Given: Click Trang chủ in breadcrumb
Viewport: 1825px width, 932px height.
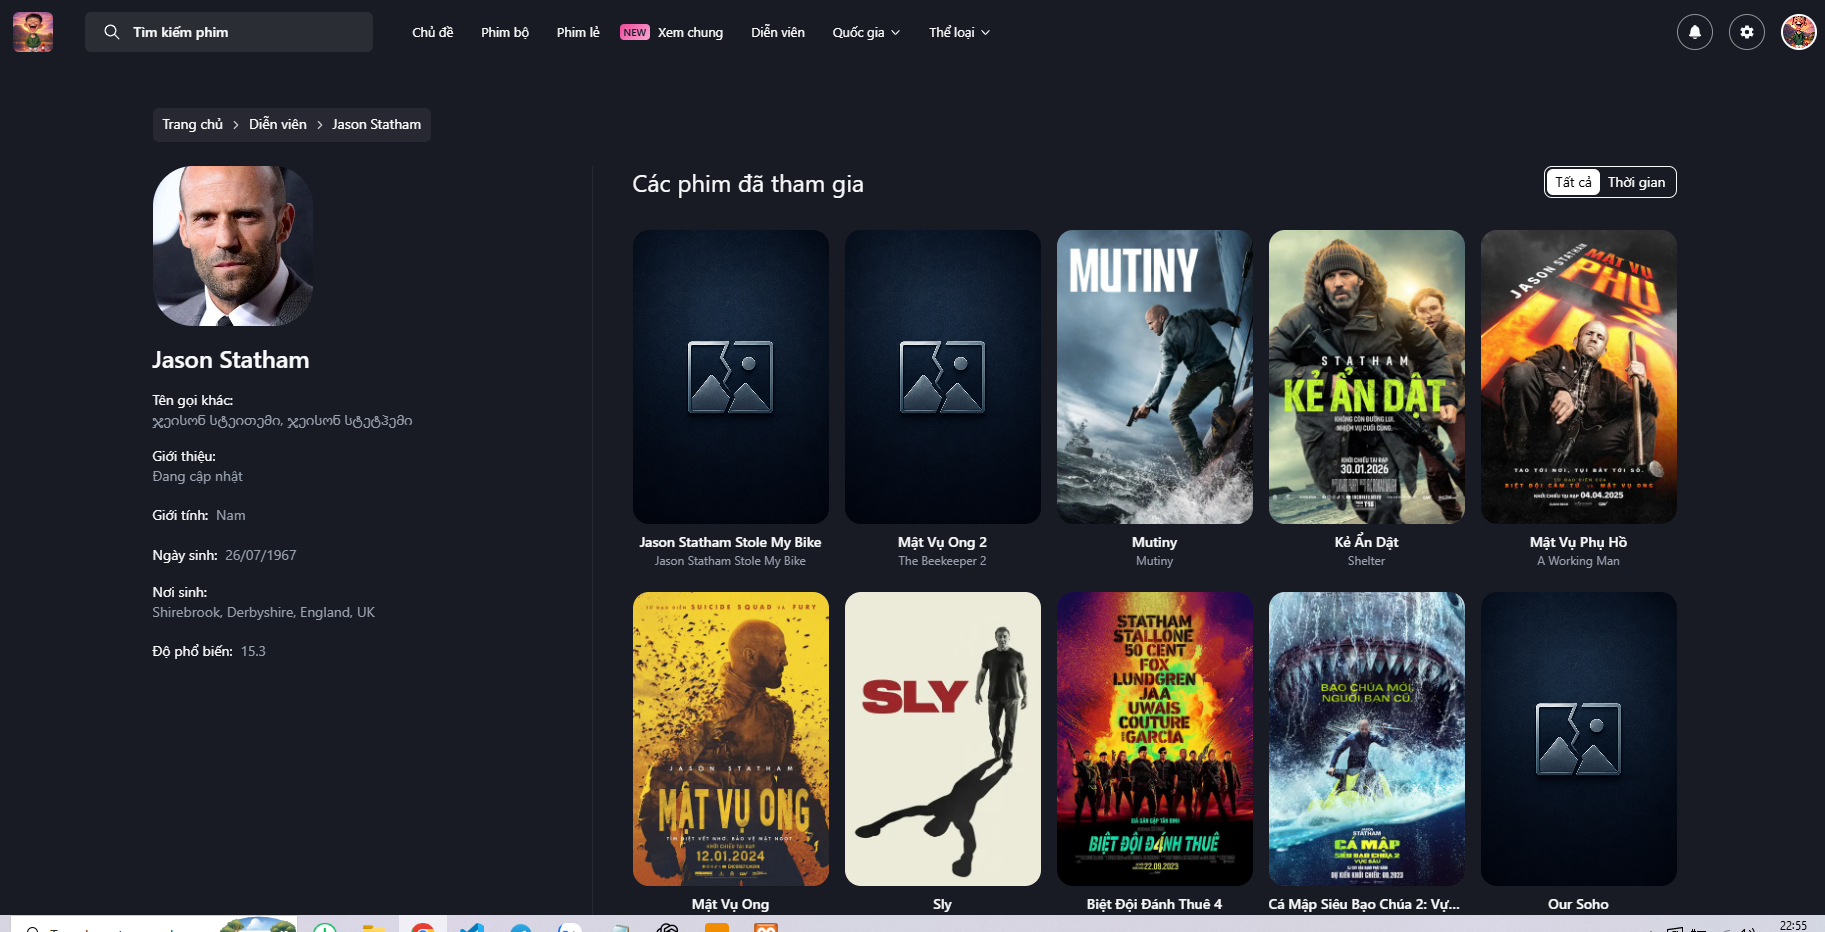Looking at the screenshot, I should pyautogui.click(x=193, y=124).
